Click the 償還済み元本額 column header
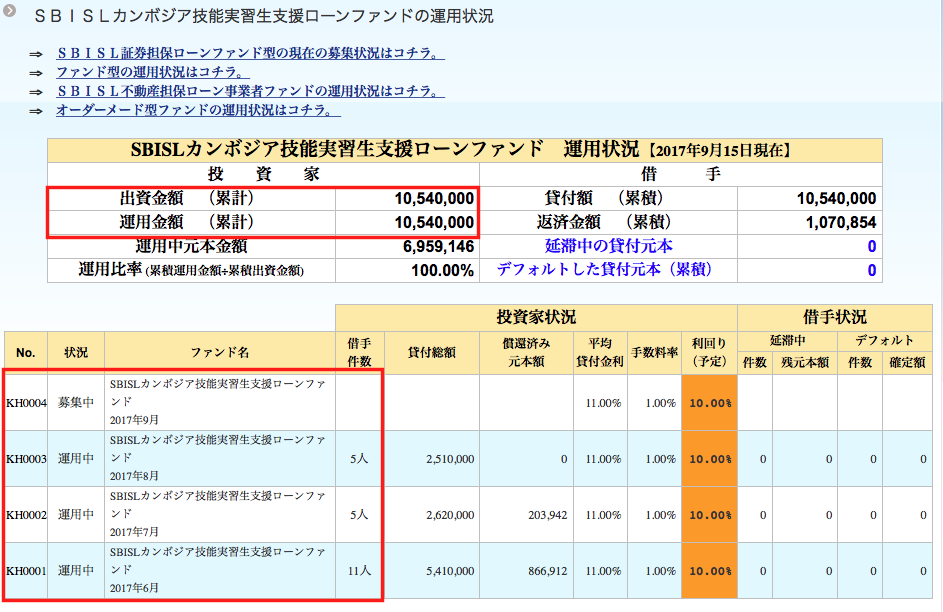The height and width of the screenshot is (612, 943). [x=526, y=353]
